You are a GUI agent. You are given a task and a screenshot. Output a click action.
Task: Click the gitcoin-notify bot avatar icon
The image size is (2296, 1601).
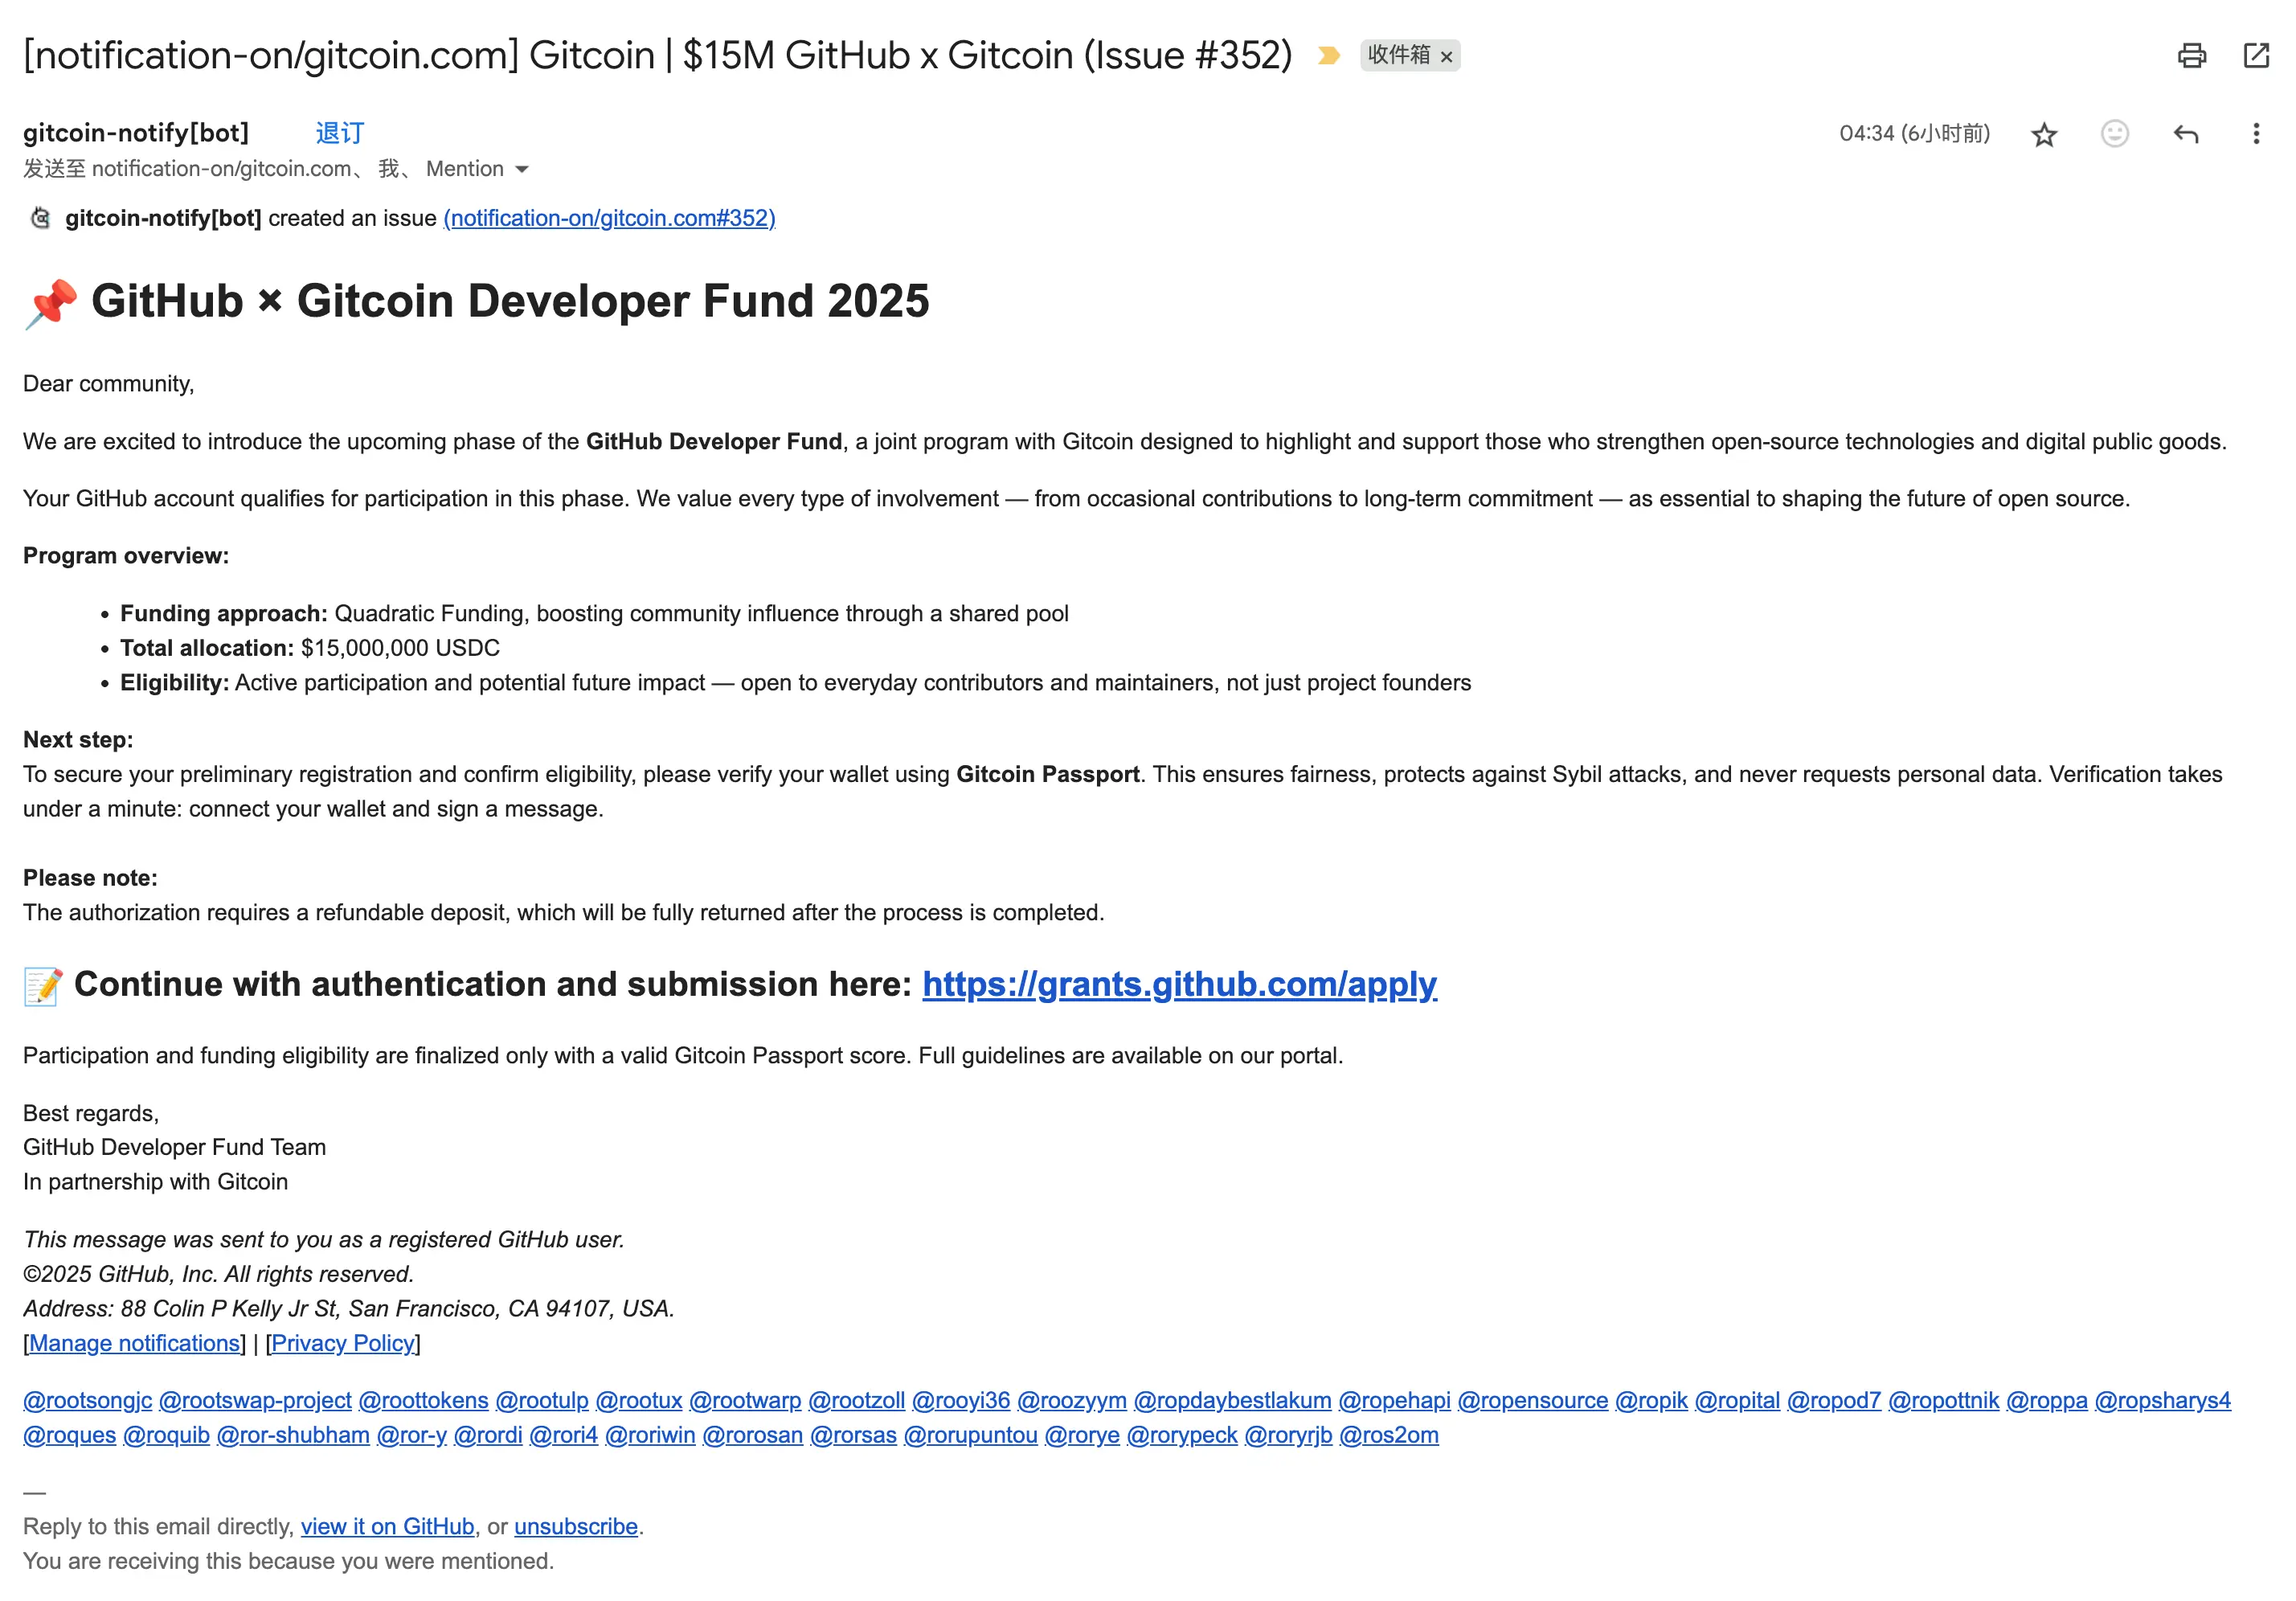[40, 218]
